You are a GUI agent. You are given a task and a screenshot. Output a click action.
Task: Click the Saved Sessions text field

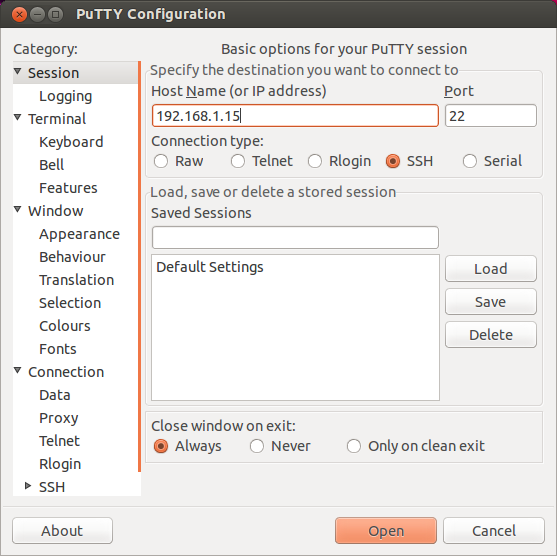click(295, 237)
